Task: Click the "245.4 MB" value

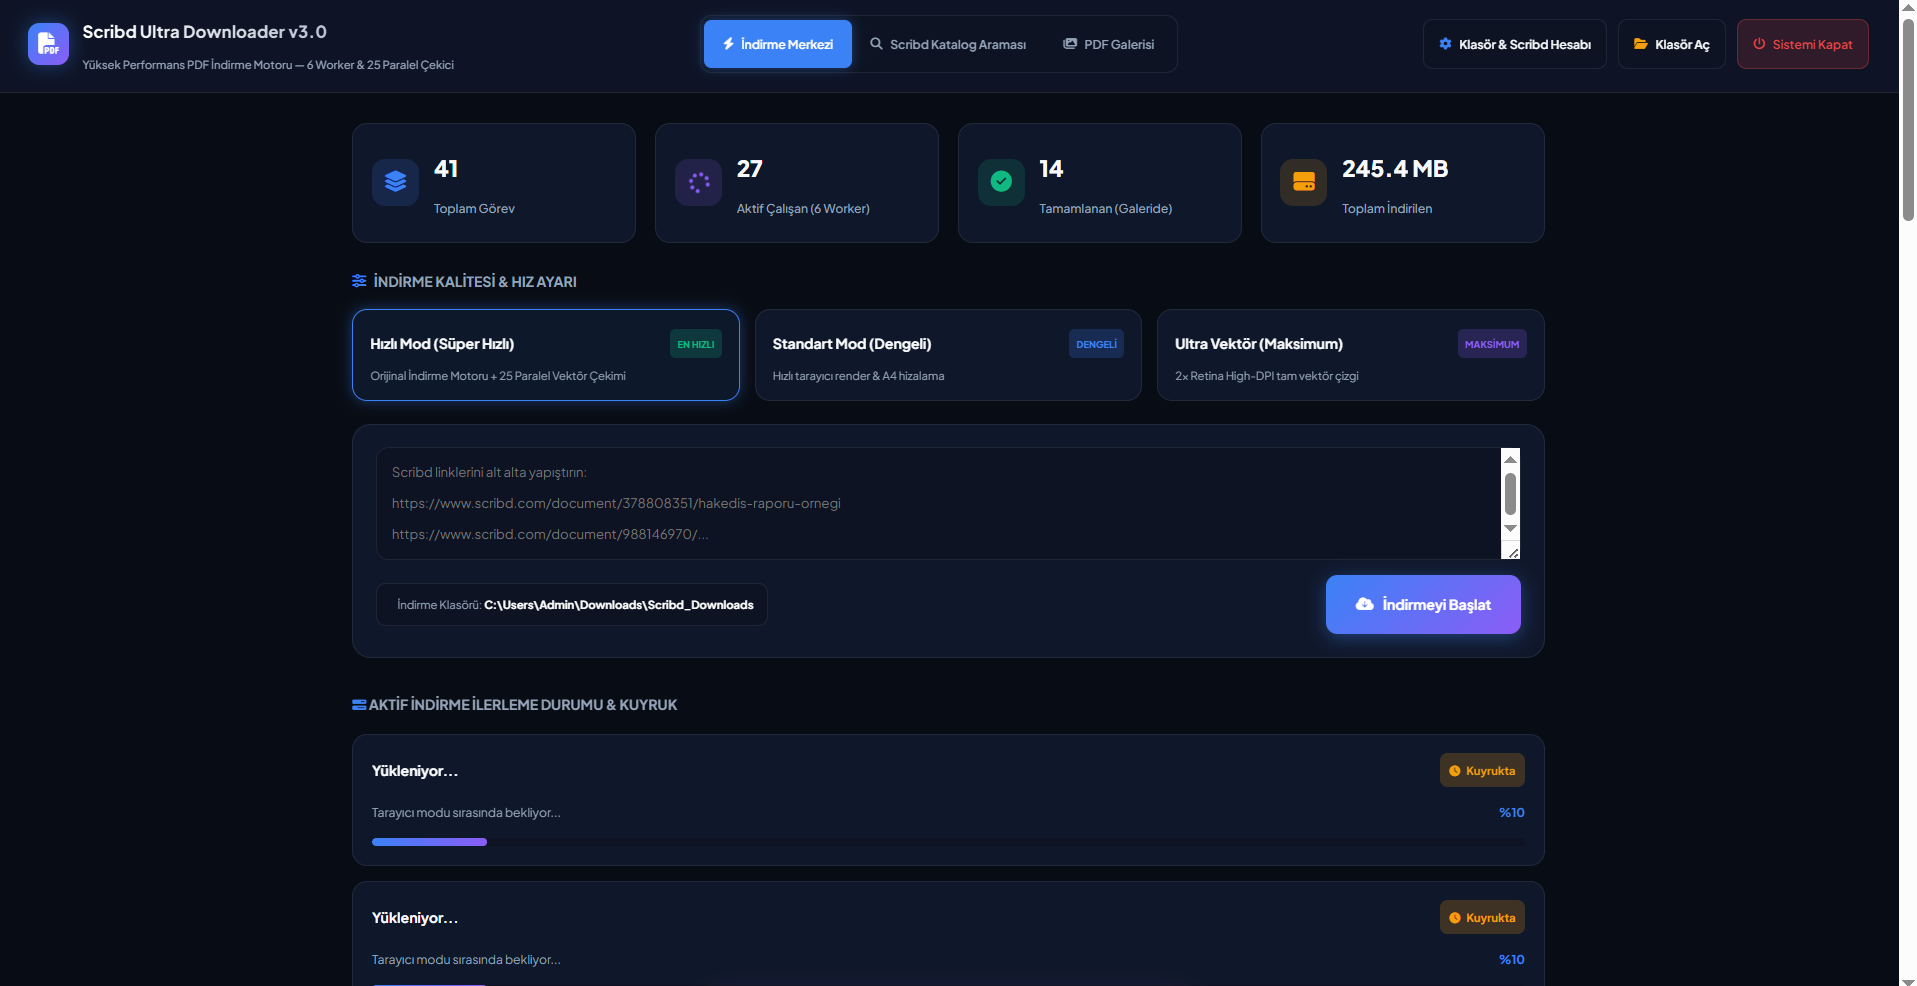Action: (x=1395, y=169)
